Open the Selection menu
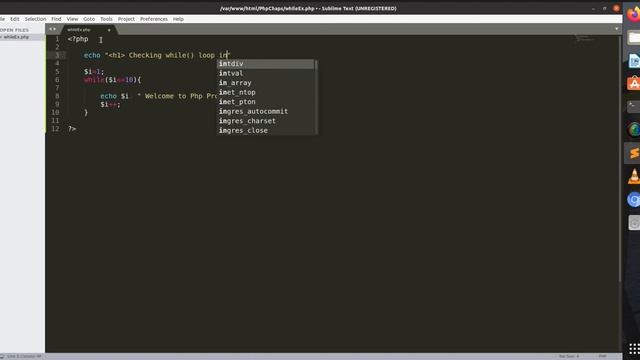Viewport: 640px width, 360px height. pos(35,19)
